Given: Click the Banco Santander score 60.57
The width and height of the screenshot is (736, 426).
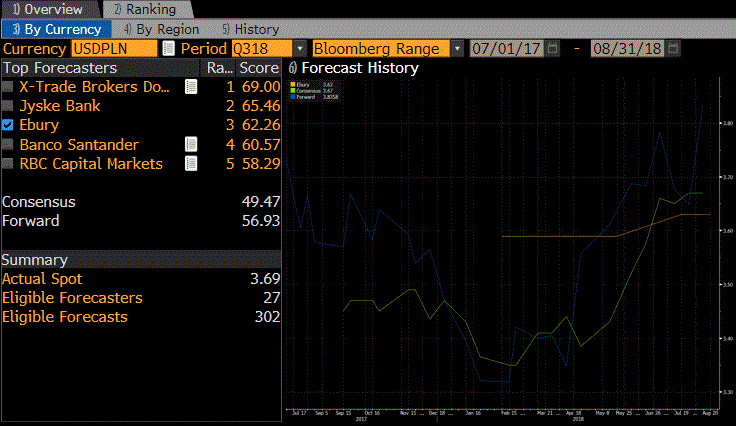Looking at the screenshot, I should pyautogui.click(x=261, y=145).
